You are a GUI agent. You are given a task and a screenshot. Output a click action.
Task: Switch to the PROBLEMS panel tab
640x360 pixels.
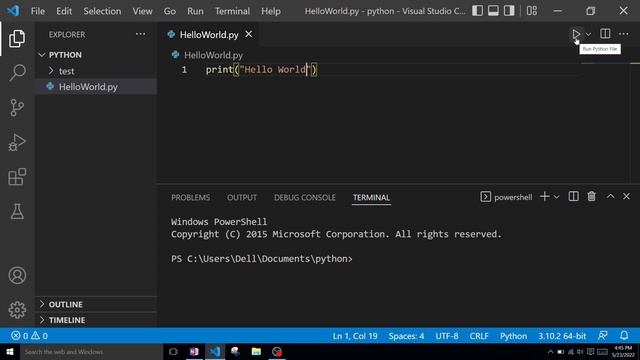click(x=191, y=198)
